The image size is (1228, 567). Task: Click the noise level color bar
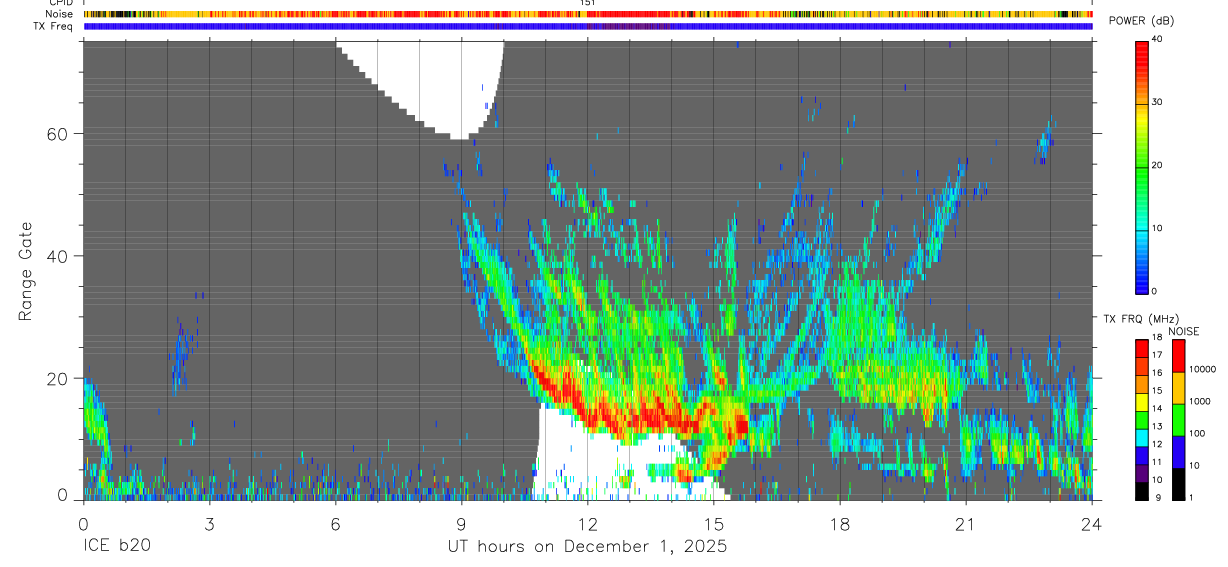(1178, 419)
